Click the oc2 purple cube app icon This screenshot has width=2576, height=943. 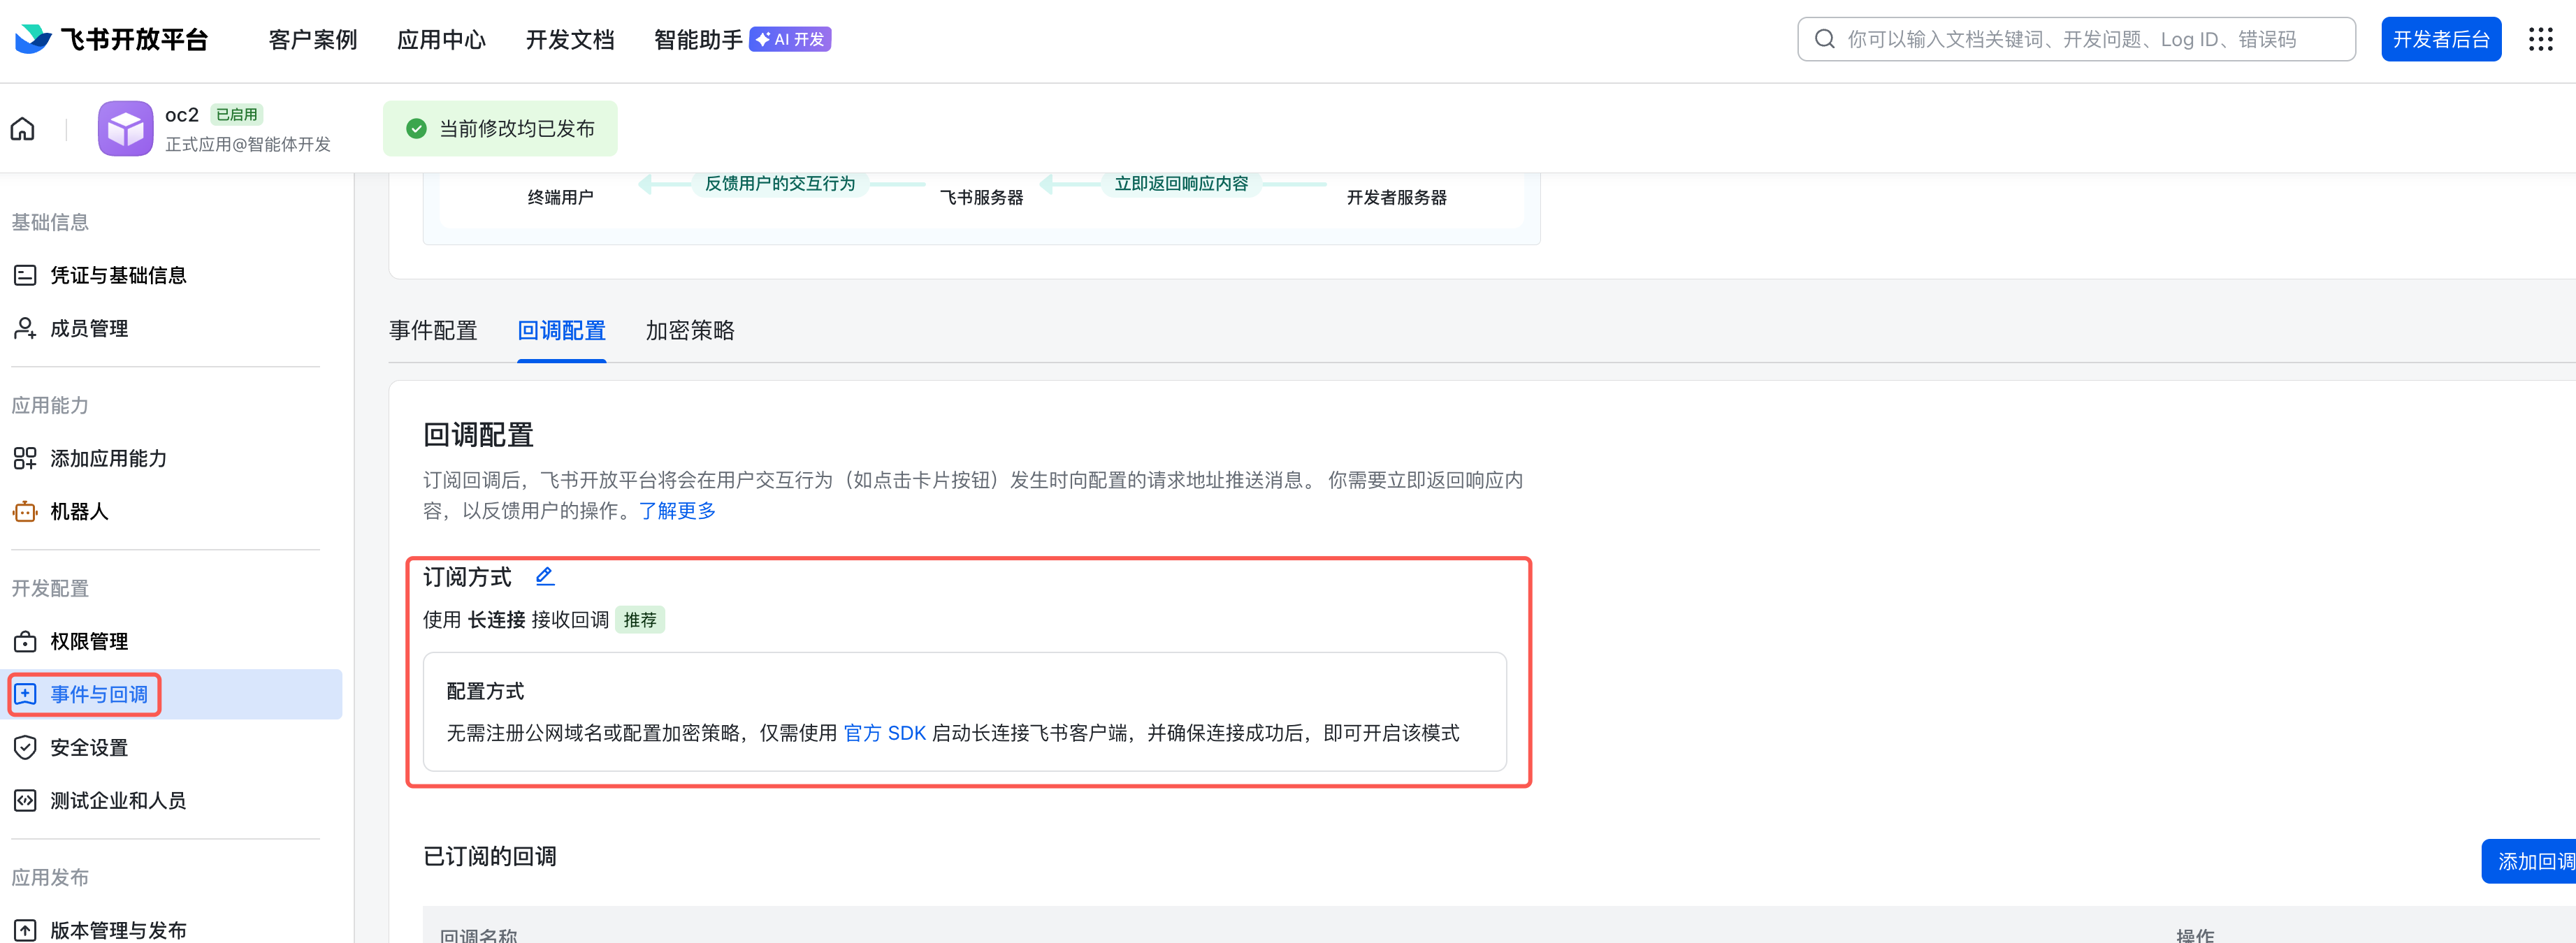(x=125, y=129)
